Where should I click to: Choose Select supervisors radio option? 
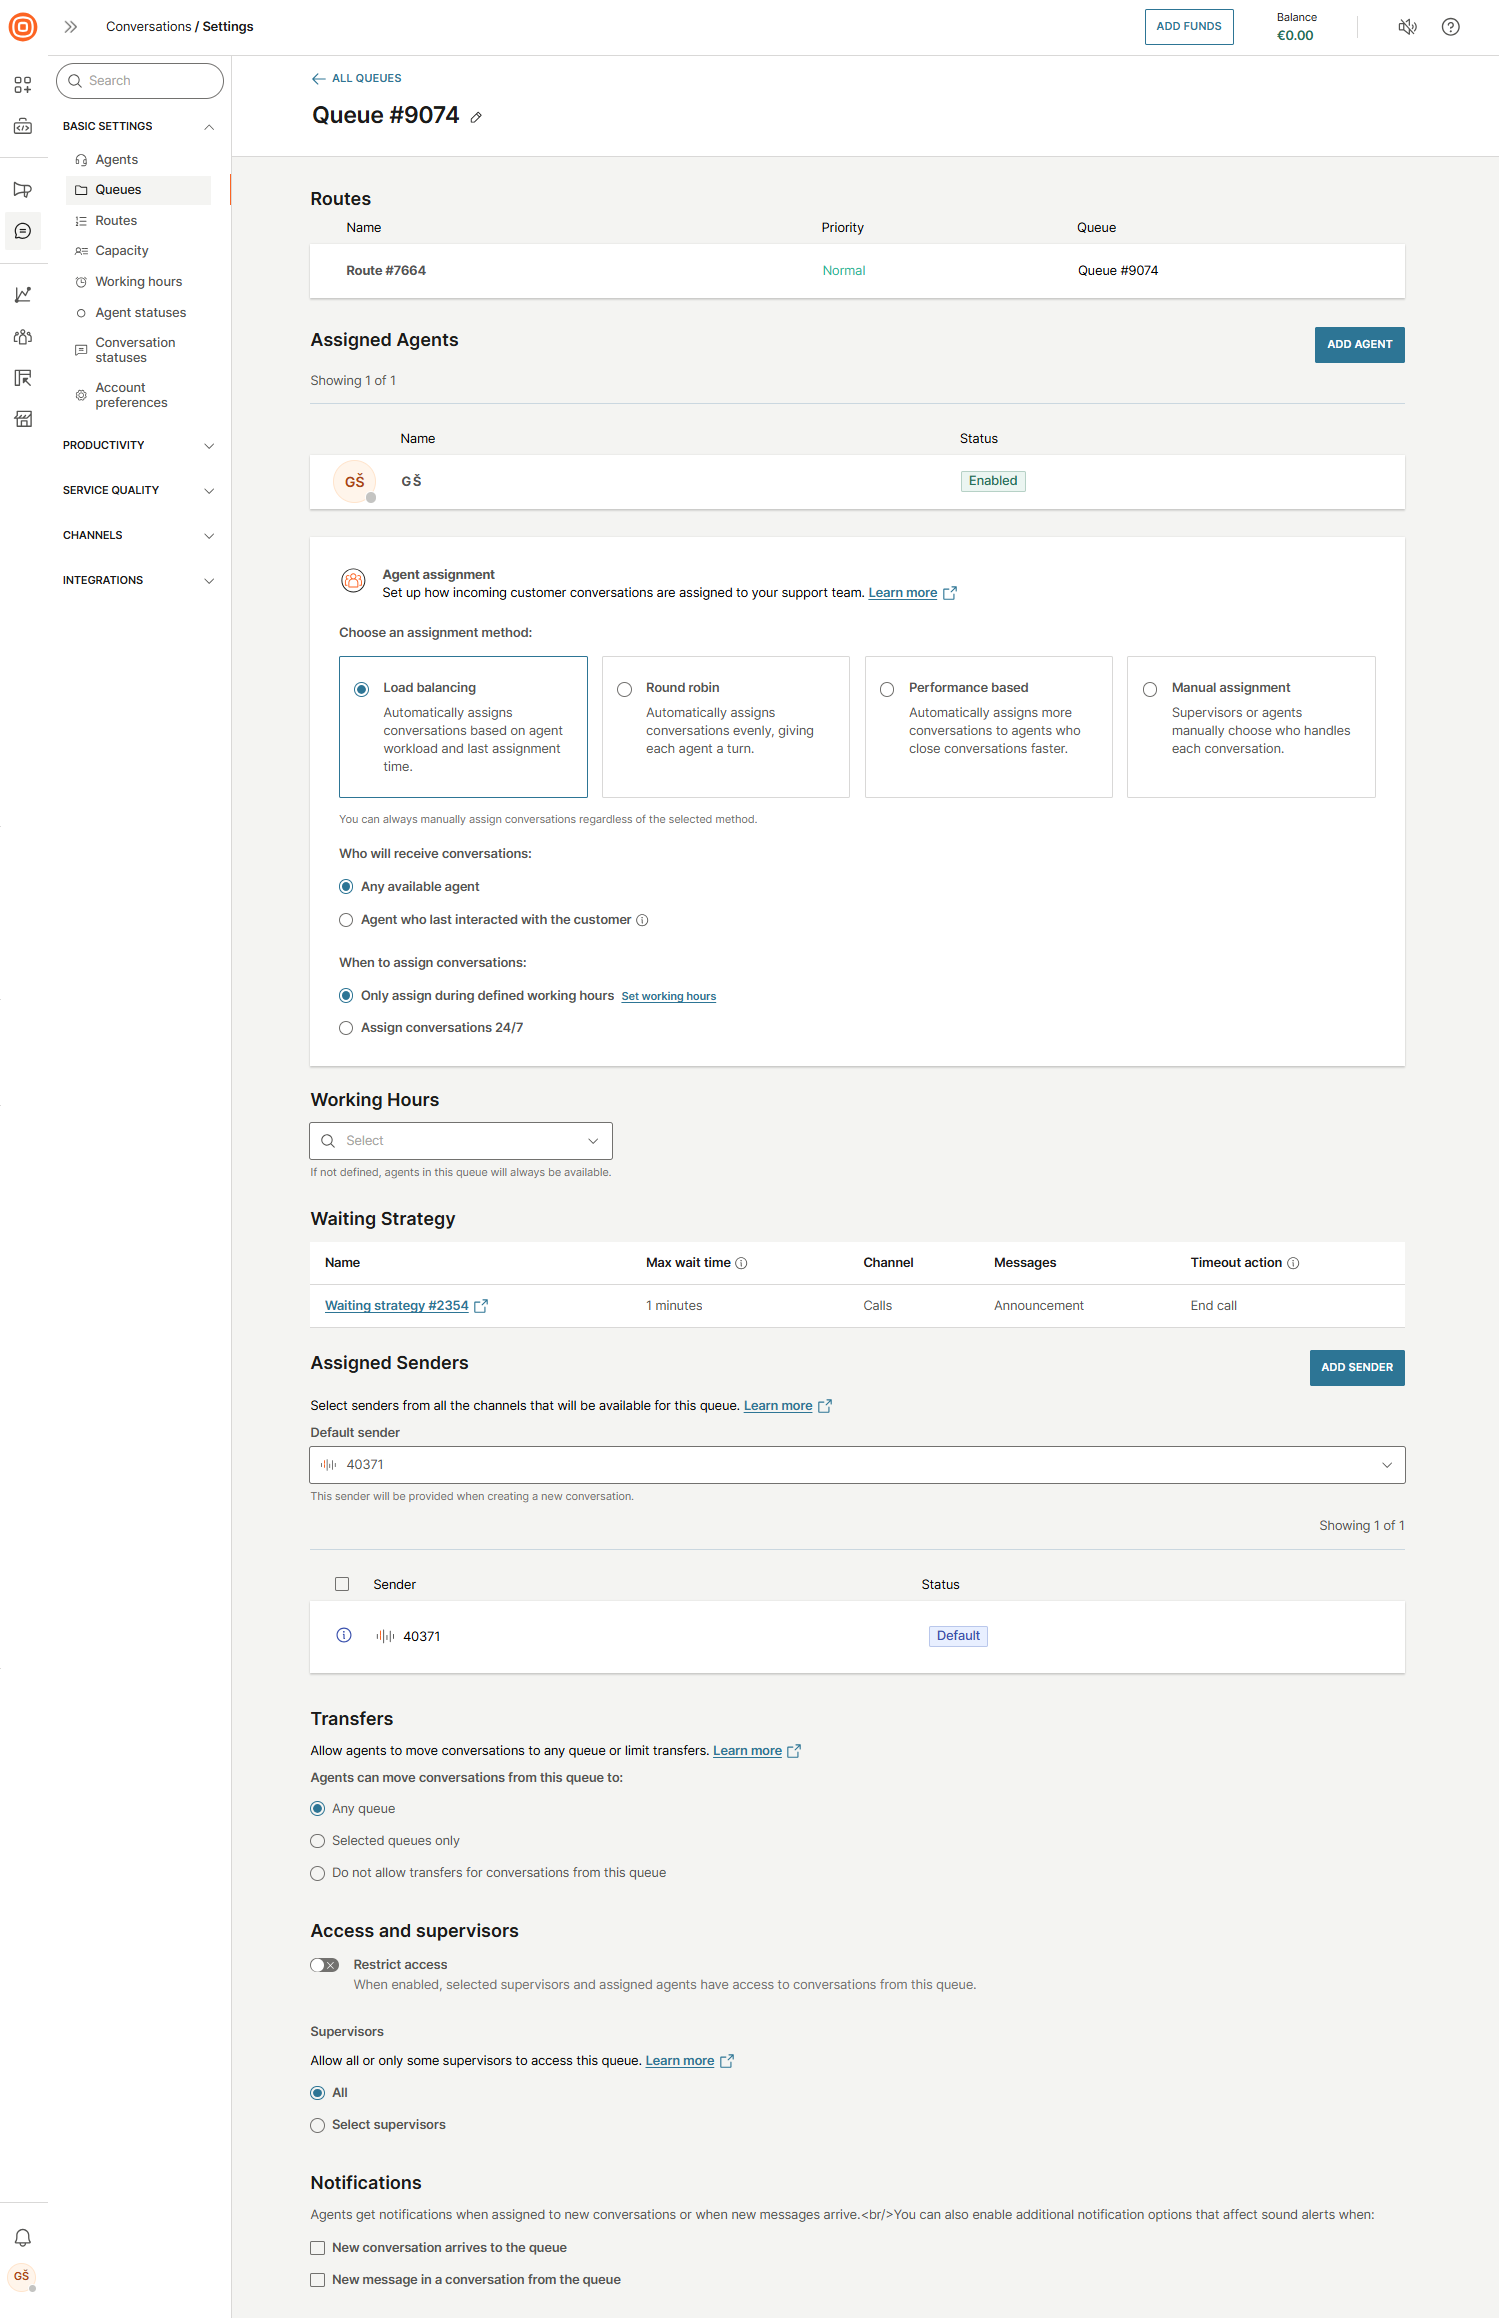(x=318, y=2125)
